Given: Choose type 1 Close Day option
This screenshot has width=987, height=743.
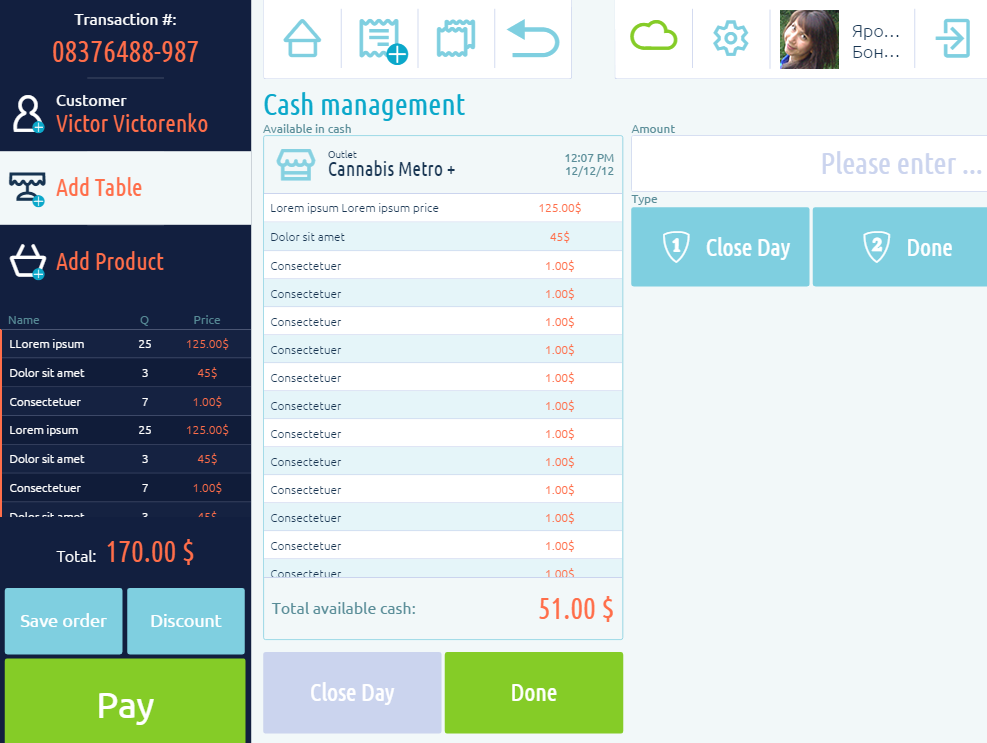Looking at the screenshot, I should 720,247.
